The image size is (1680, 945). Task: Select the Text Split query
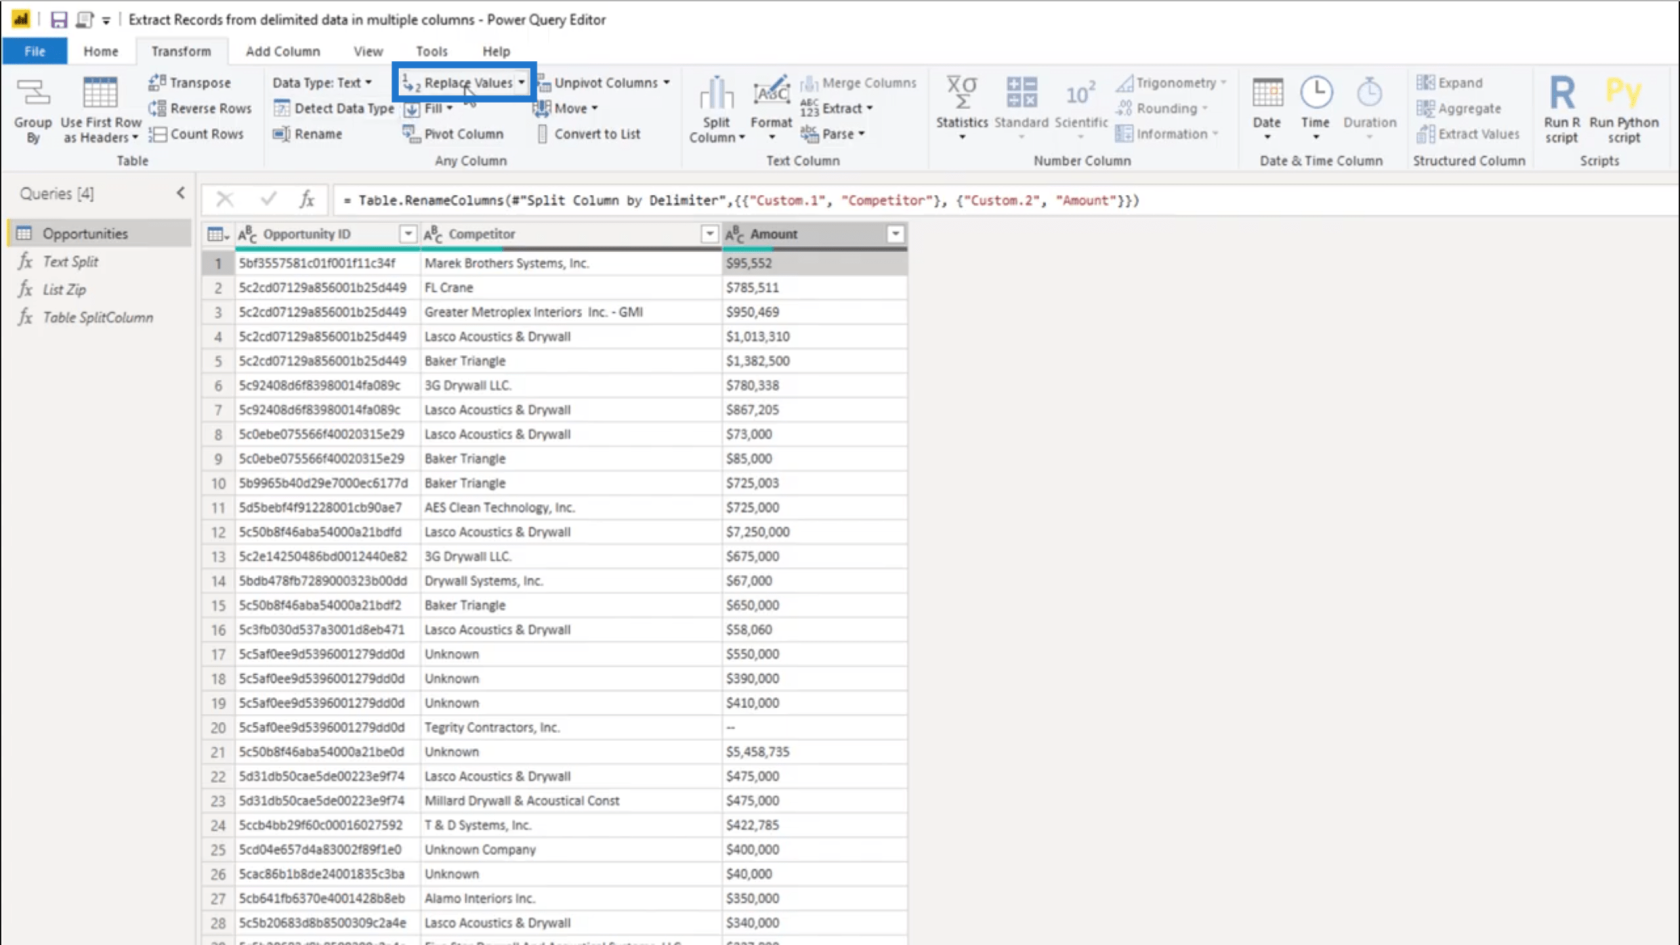click(x=99, y=261)
